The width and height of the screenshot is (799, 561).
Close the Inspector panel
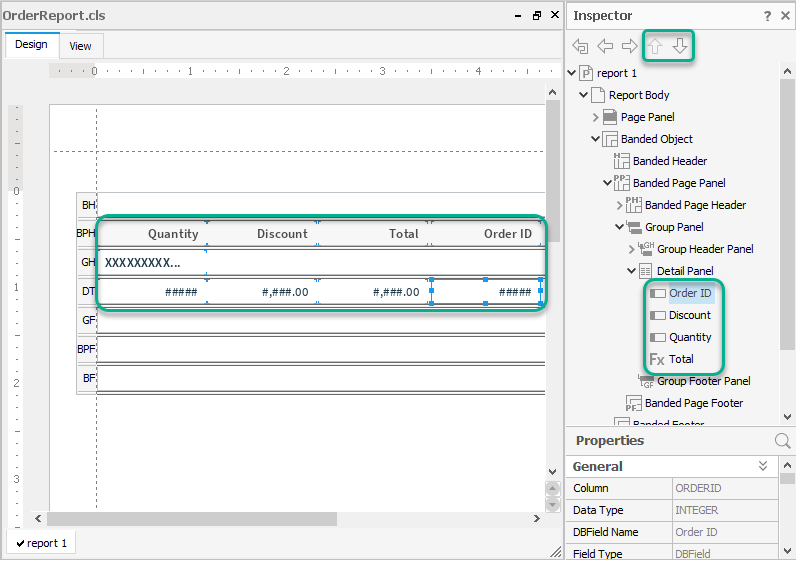coord(785,16)
